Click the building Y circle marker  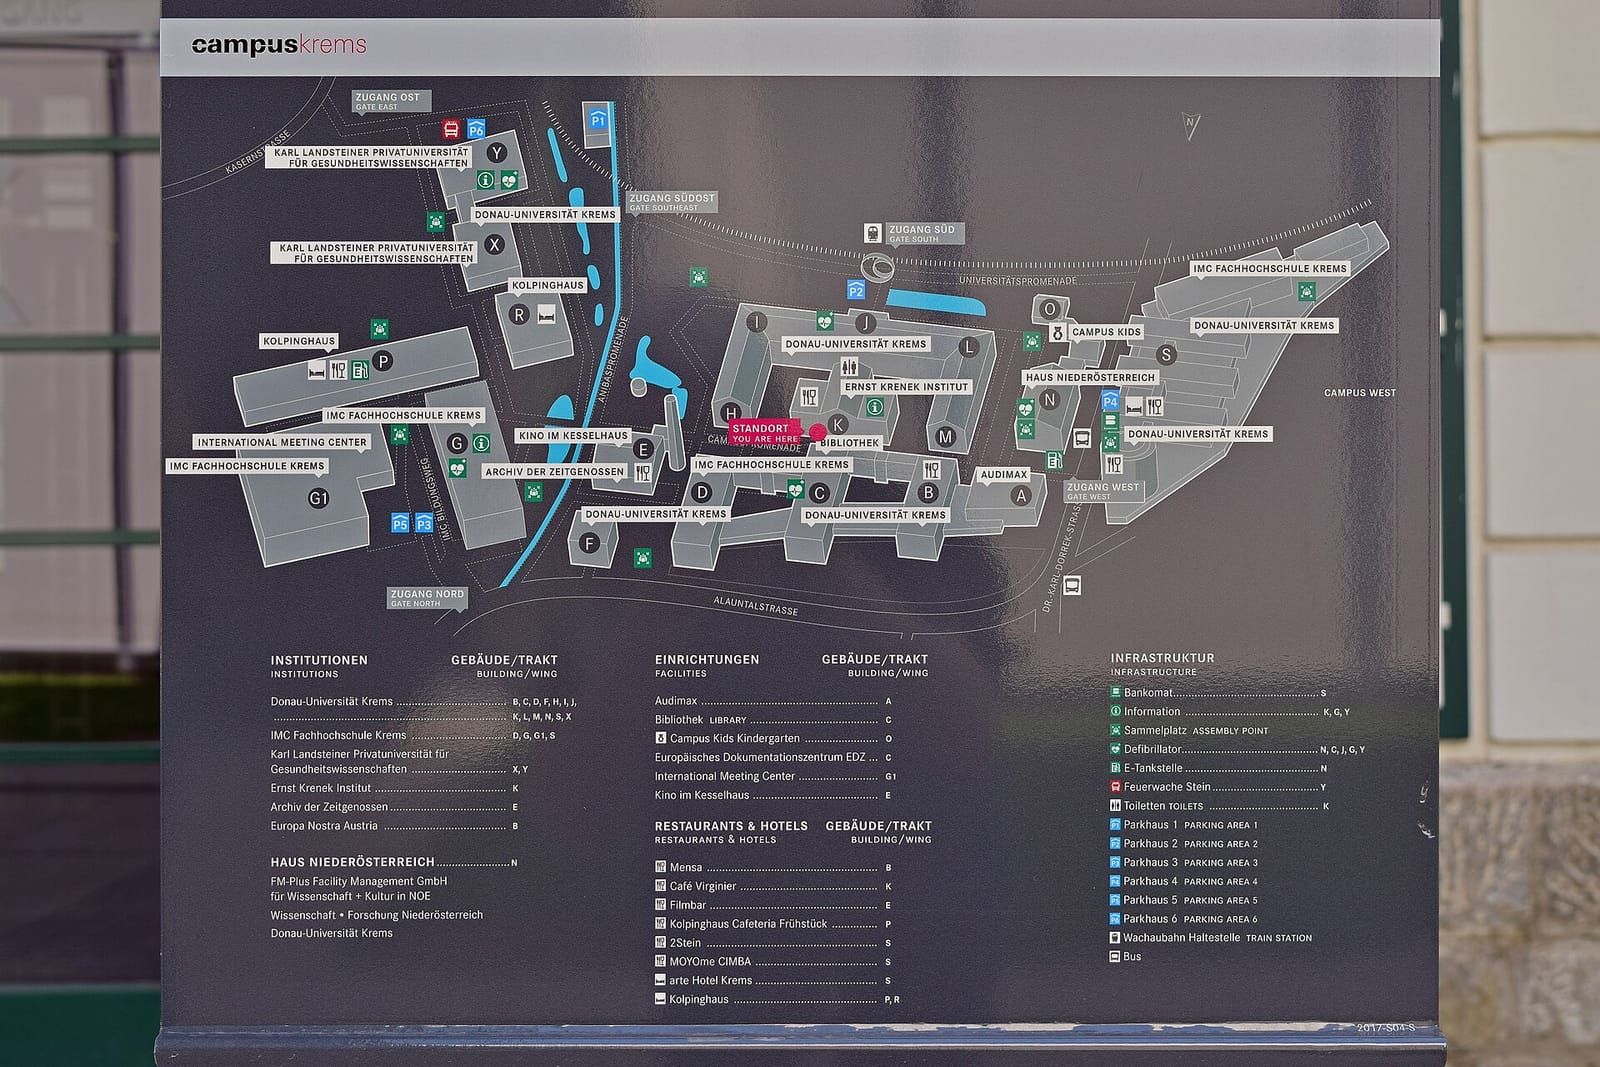point(496,153)
